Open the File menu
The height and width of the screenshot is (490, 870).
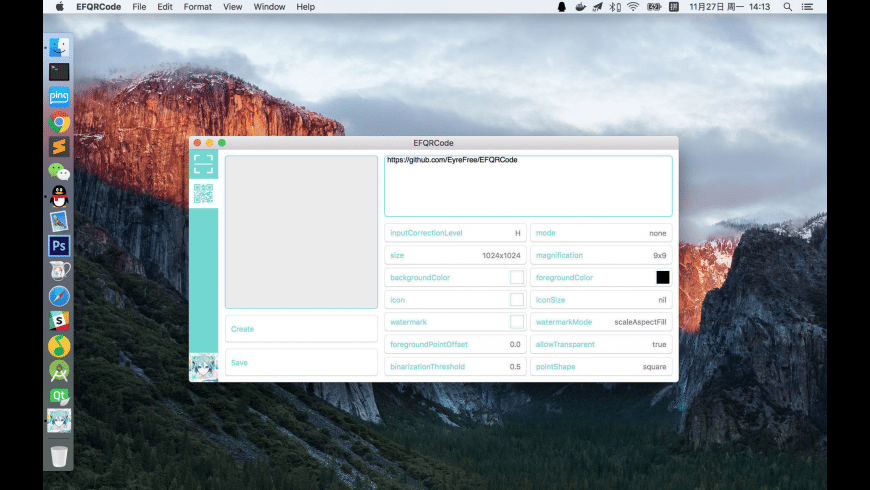pyautogui.click(x=139, y=7)
